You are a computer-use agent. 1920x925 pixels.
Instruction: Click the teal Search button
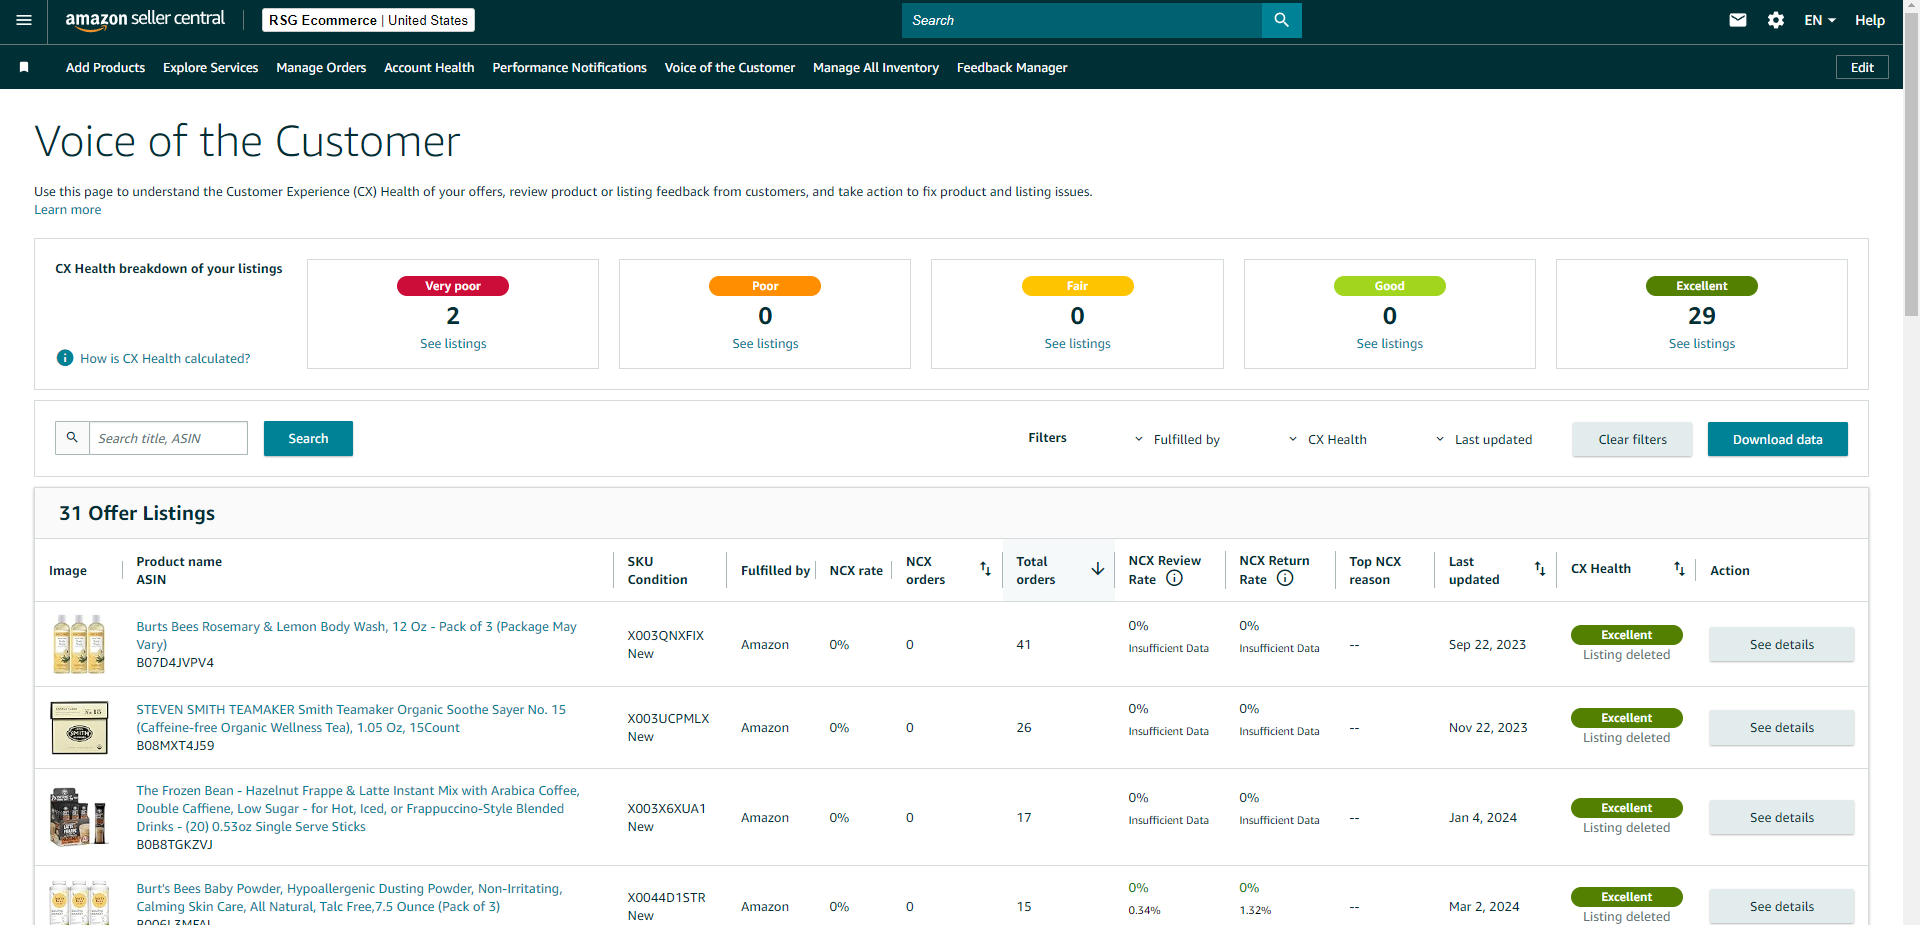(308, 438)
